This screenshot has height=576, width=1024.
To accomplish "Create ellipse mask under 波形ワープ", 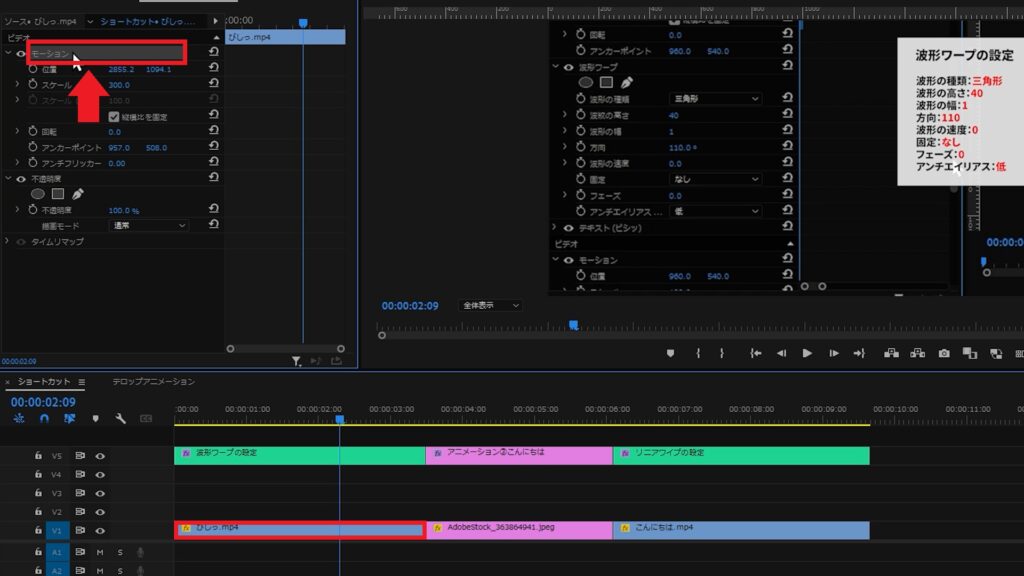I will click(586, 82).
